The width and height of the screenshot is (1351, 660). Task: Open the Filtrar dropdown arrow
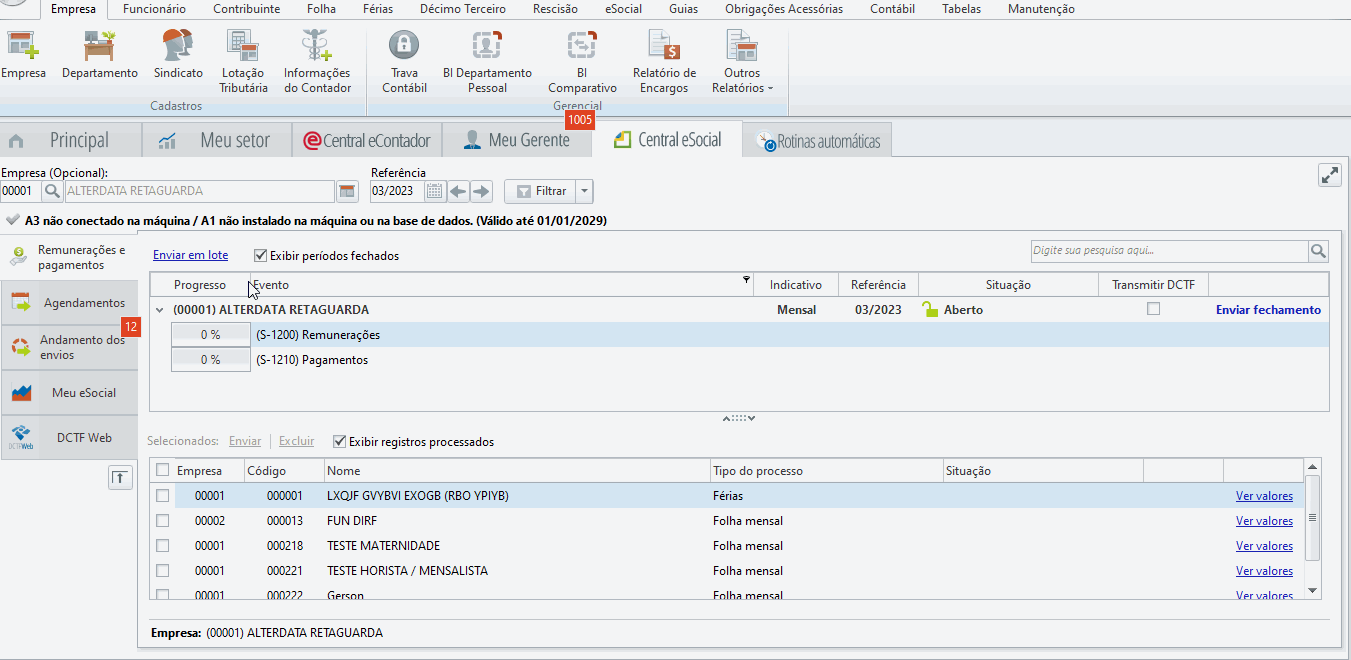click(585, 191)
